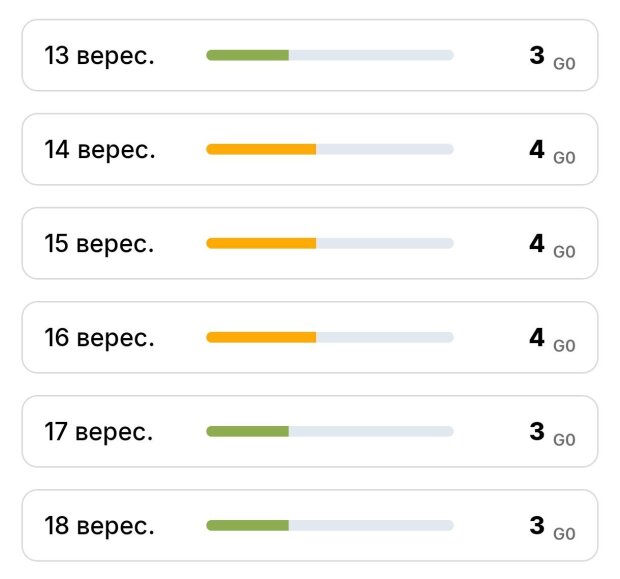Select the 4 GO value on 14 верес.
This screenshot has width=620, height=579.
[552, 151]
